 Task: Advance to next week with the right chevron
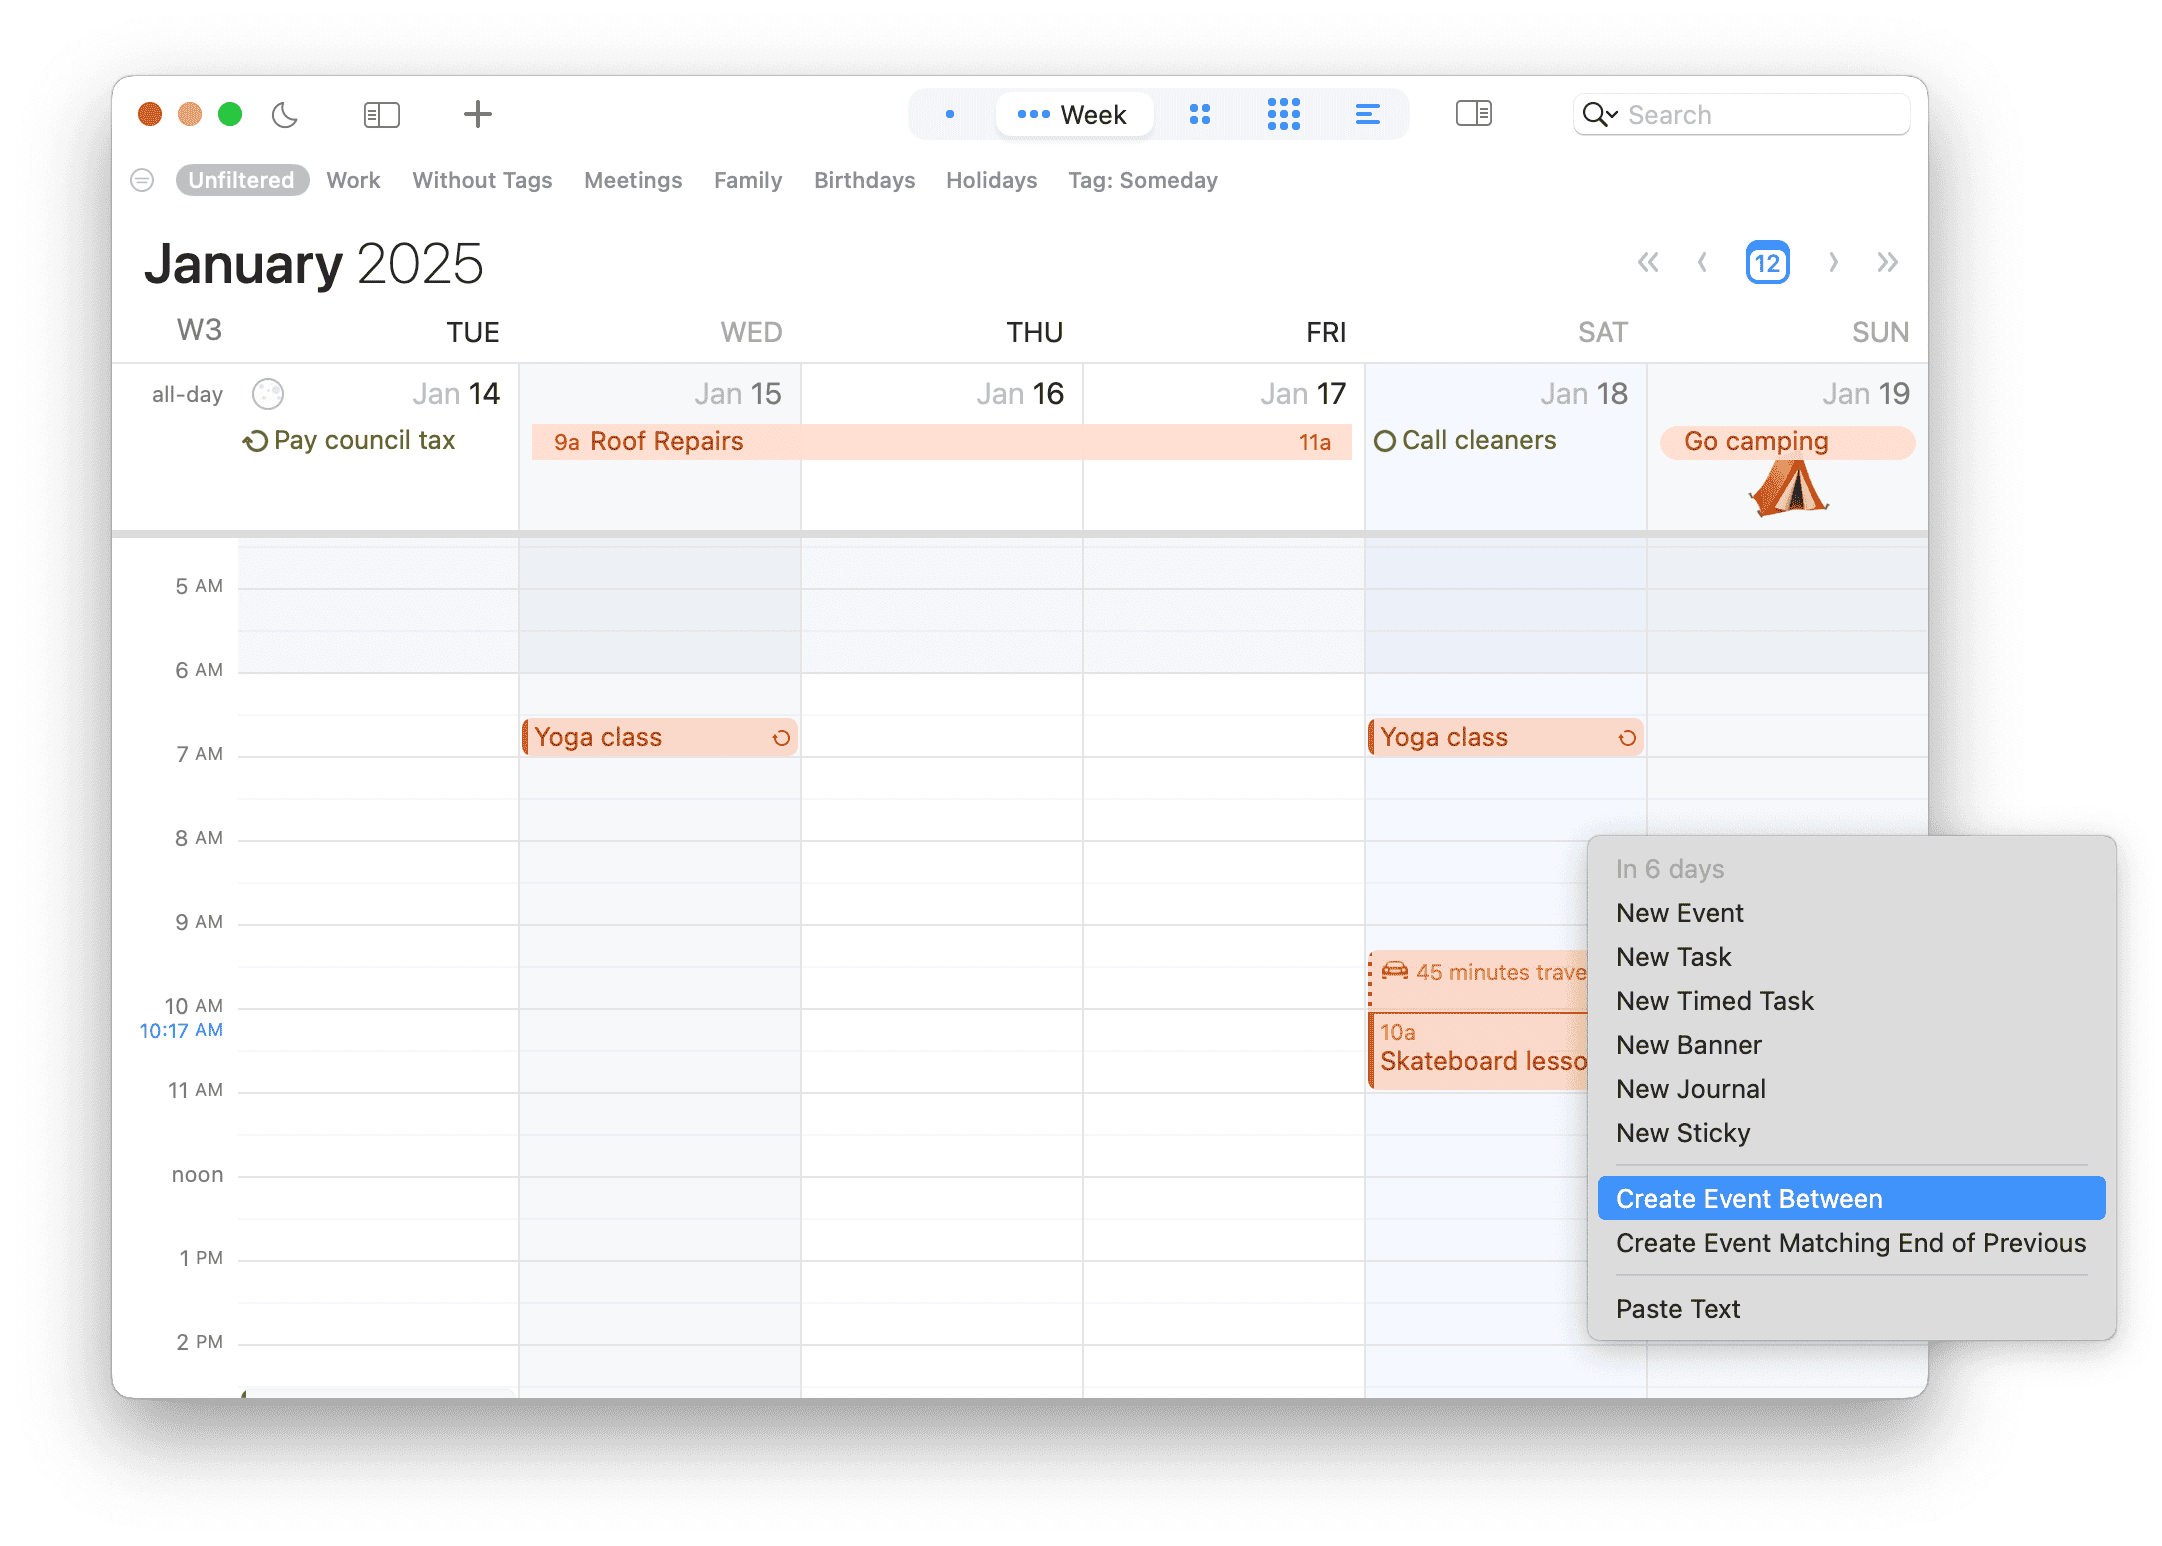(1834, 262)
